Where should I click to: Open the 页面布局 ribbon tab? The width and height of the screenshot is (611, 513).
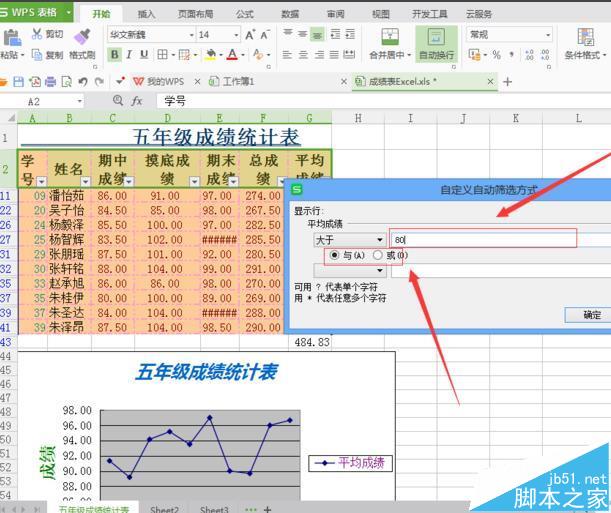(196, 14)
